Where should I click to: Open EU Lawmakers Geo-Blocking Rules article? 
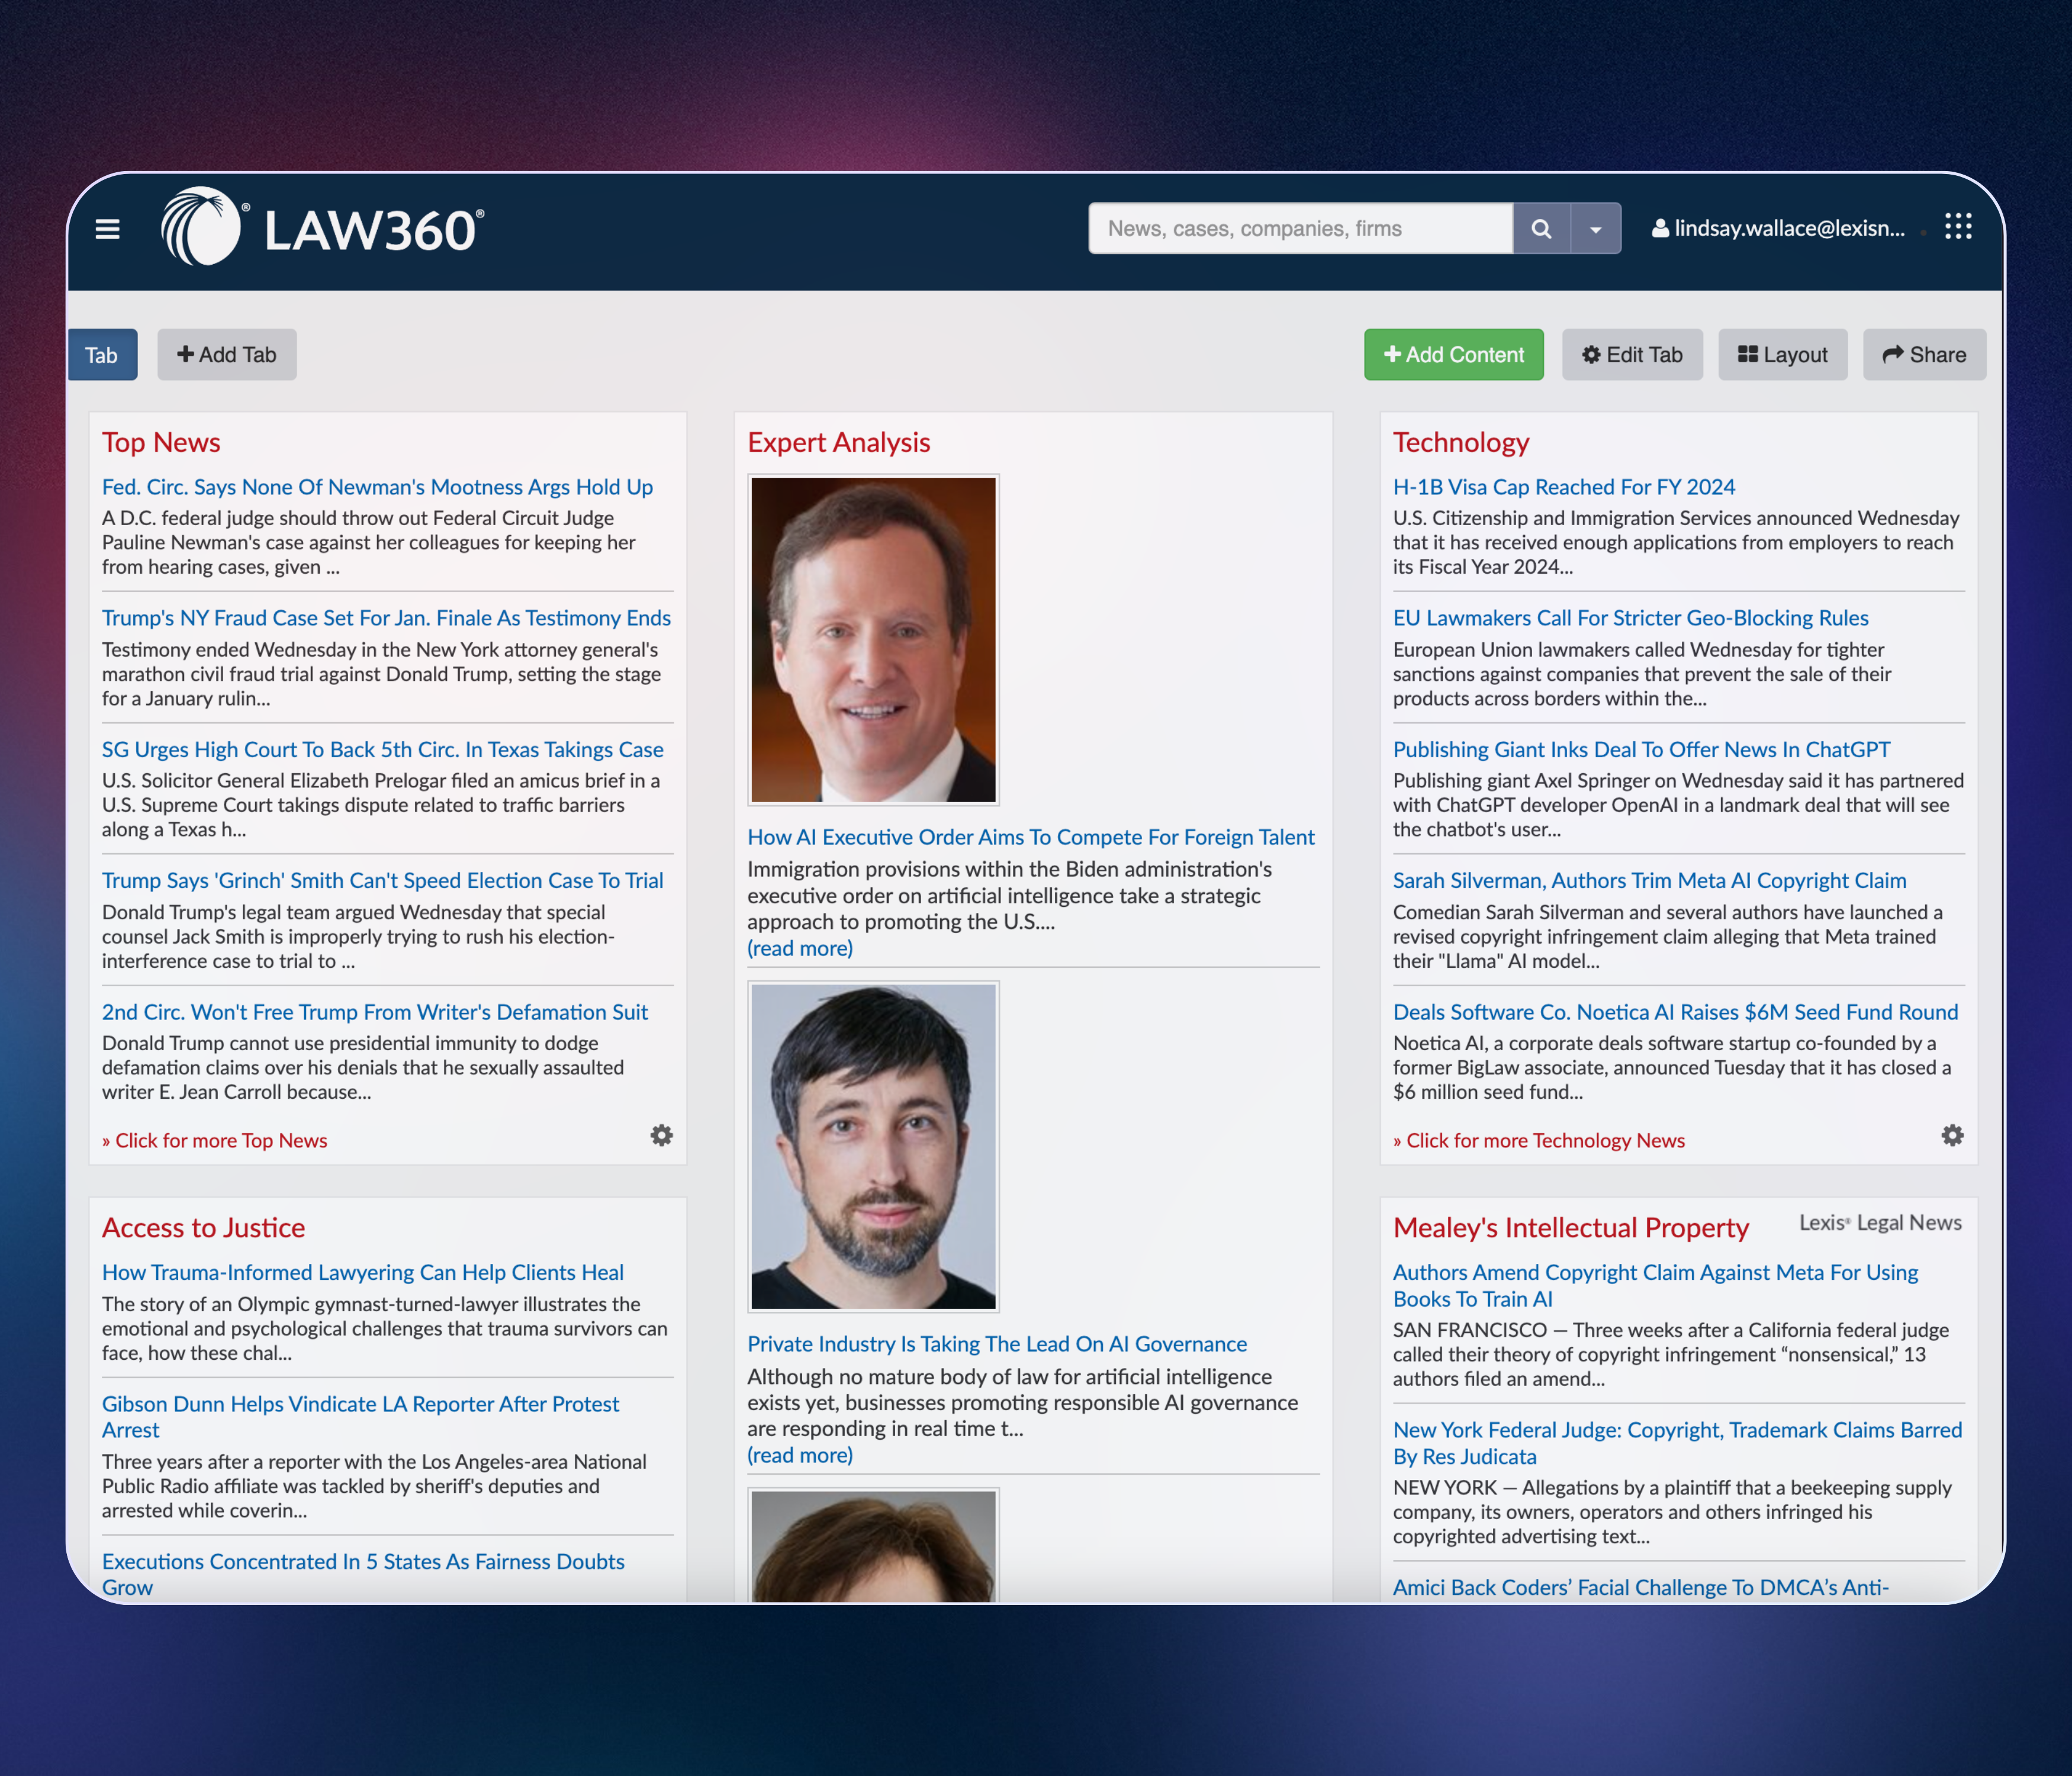1631,618
